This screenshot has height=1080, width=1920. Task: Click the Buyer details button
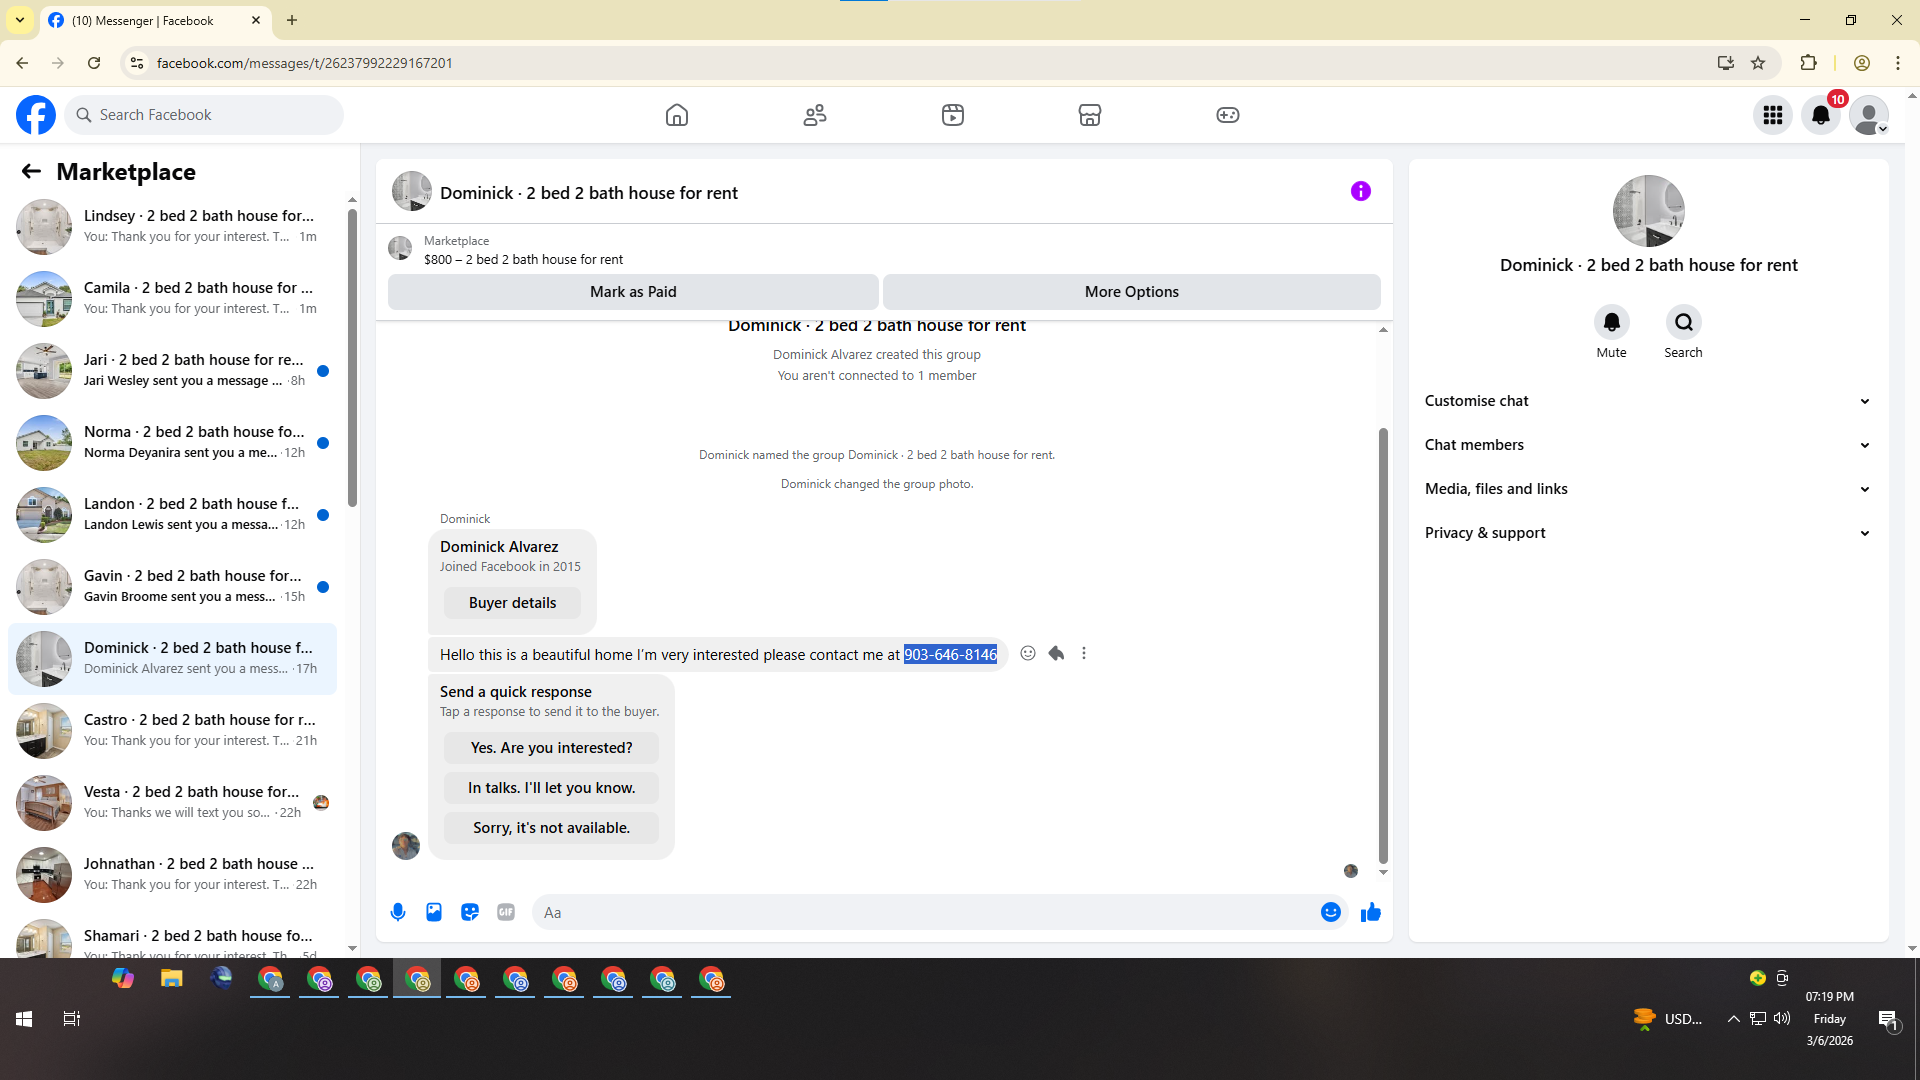[512, 603]
